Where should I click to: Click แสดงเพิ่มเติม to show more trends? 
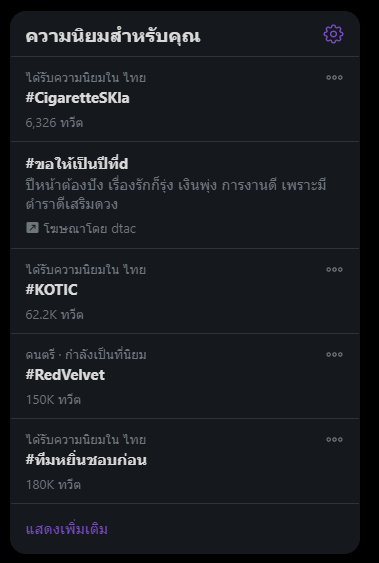pos(67,529)
